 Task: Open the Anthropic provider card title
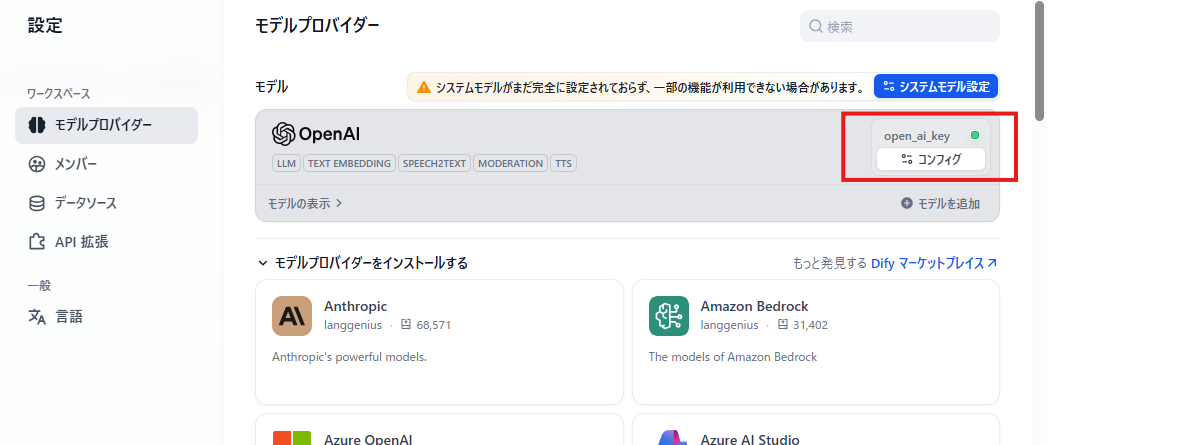(355, 306)
